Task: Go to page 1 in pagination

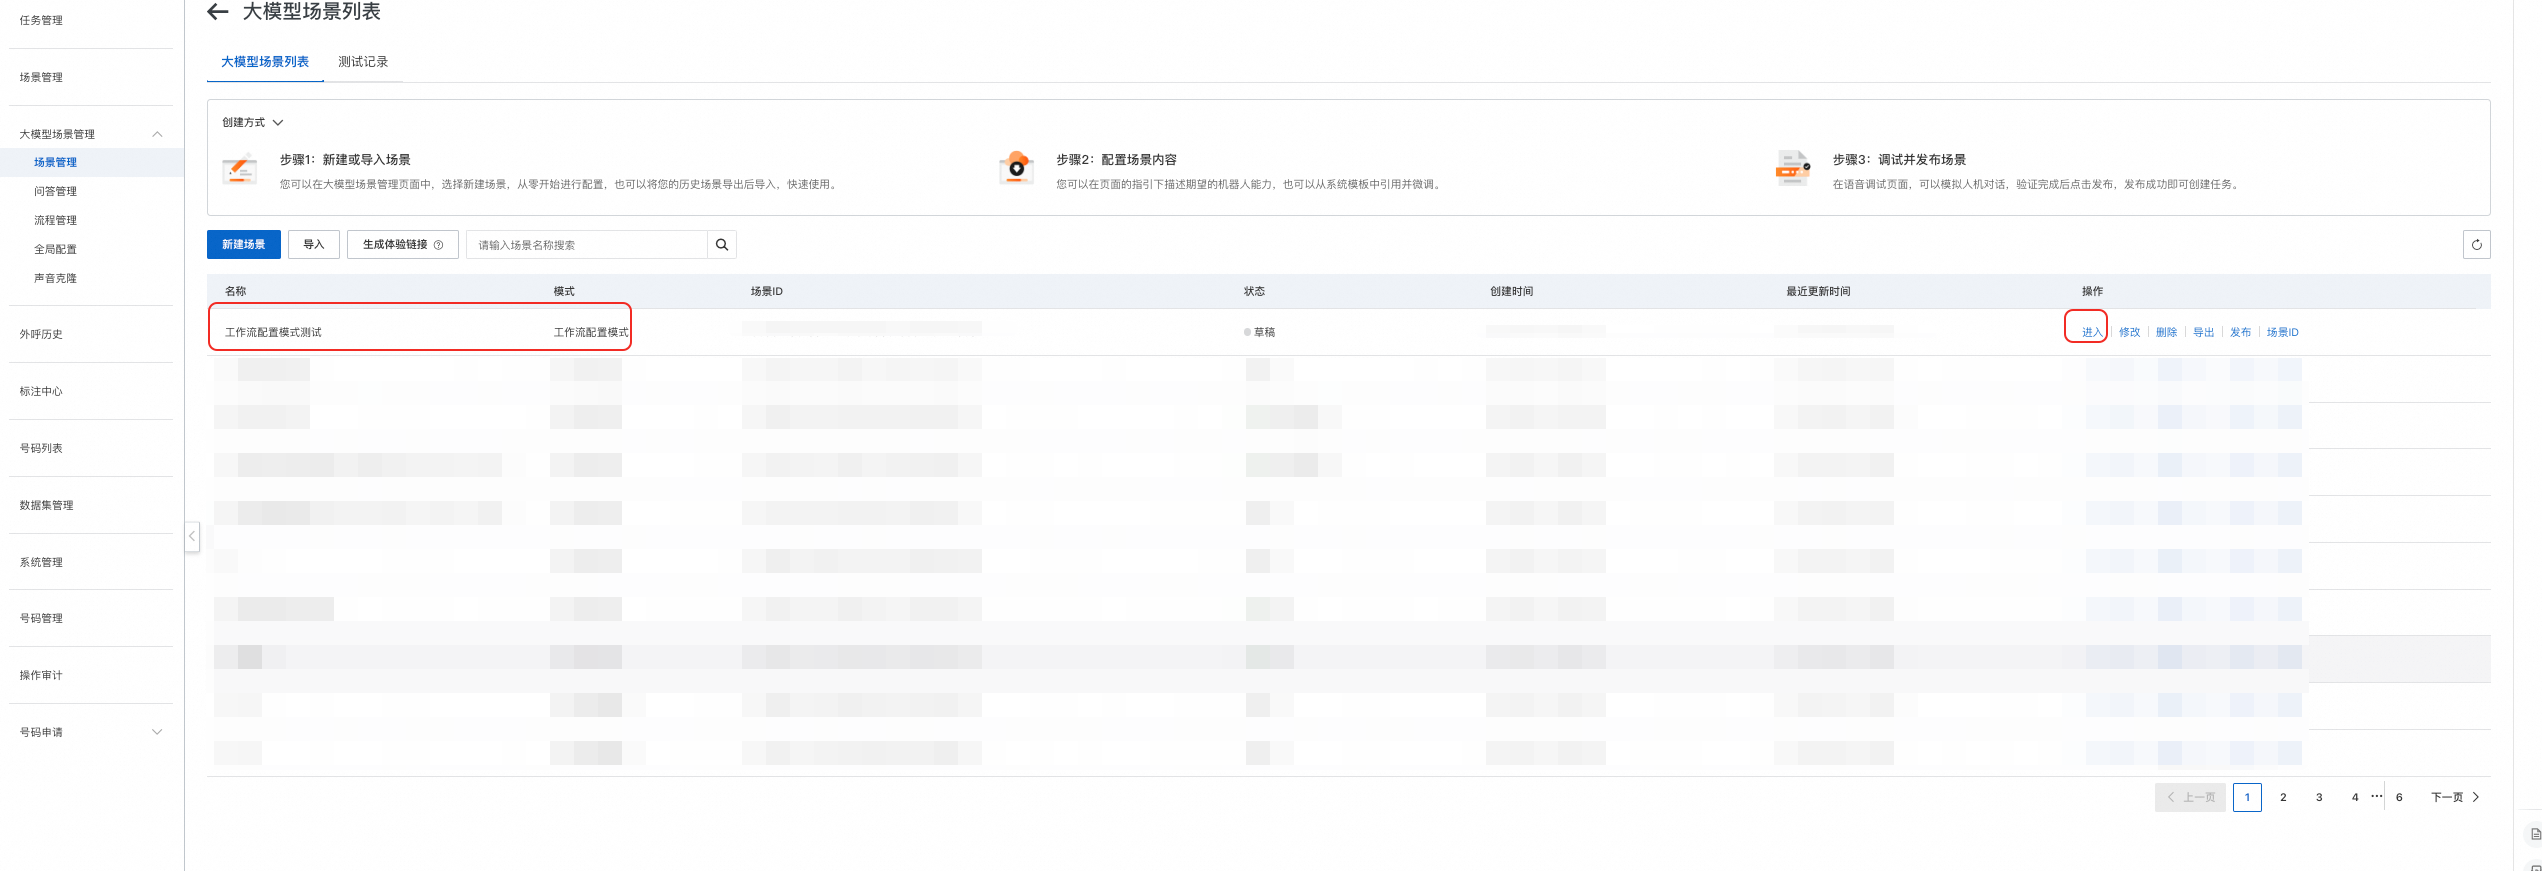Action: [2247, 797]
